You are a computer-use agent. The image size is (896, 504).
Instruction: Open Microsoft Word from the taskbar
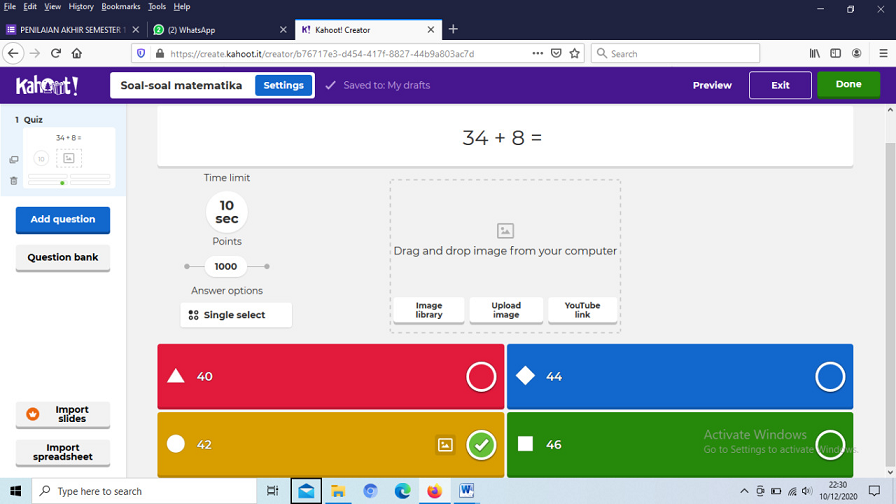(466, 491)
